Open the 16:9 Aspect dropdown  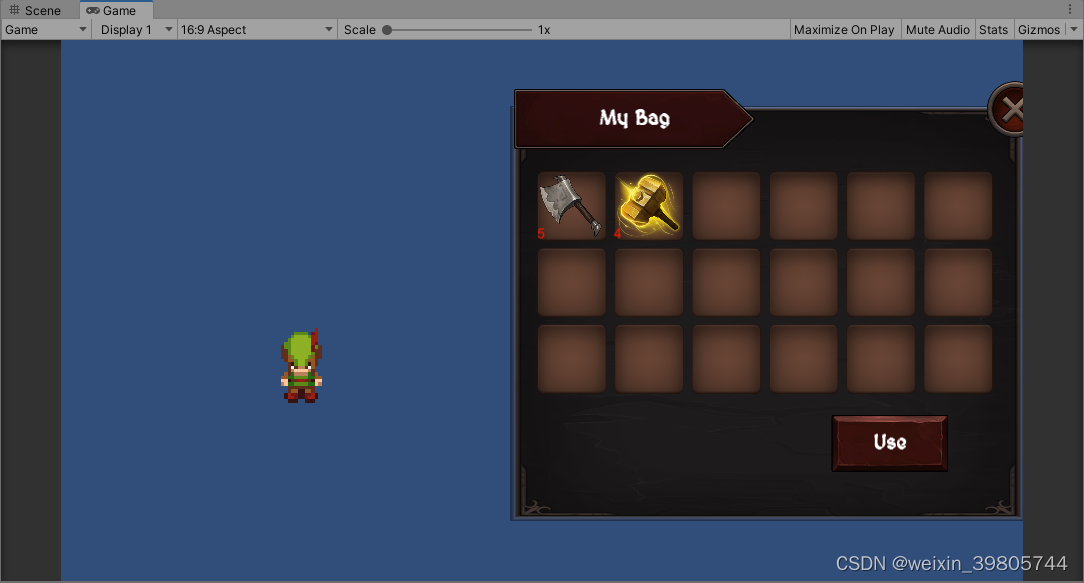click(x=256, y=30)
